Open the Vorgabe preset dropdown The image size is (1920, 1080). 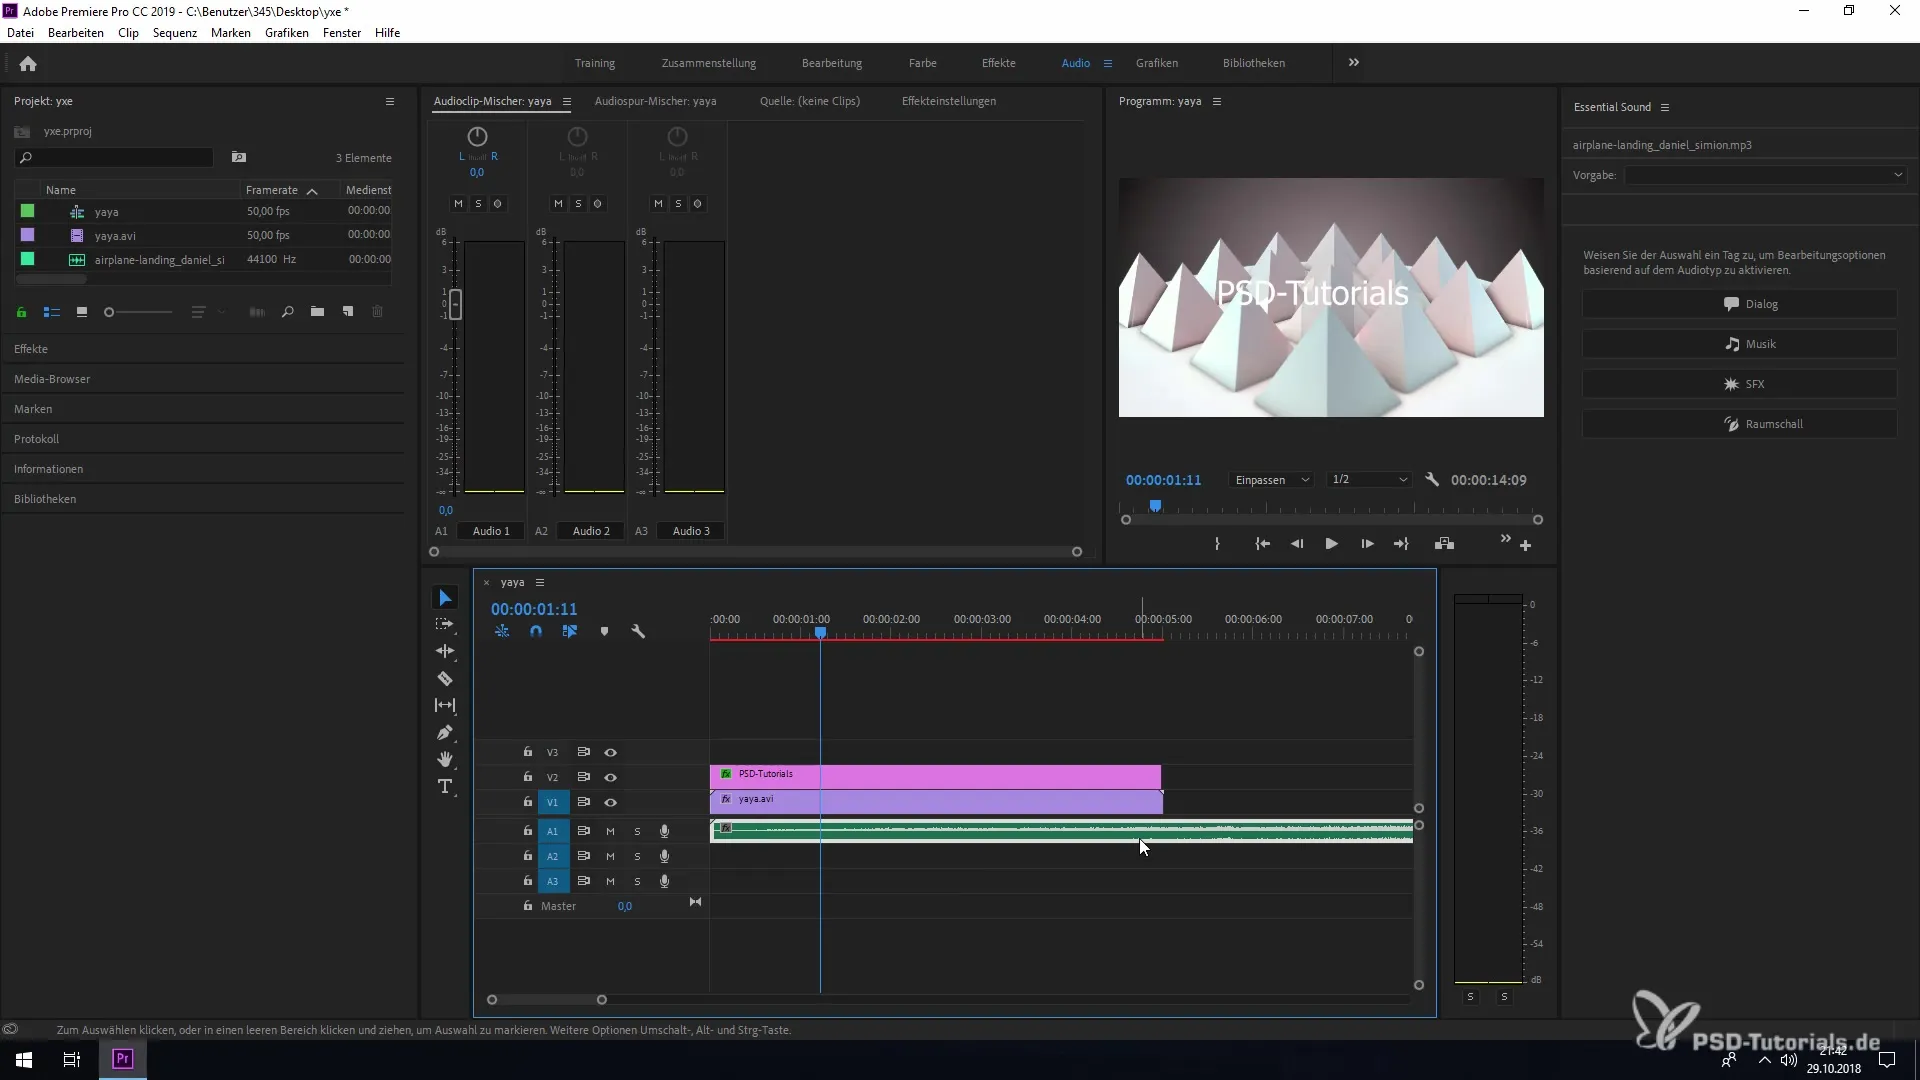point(1766,175)
